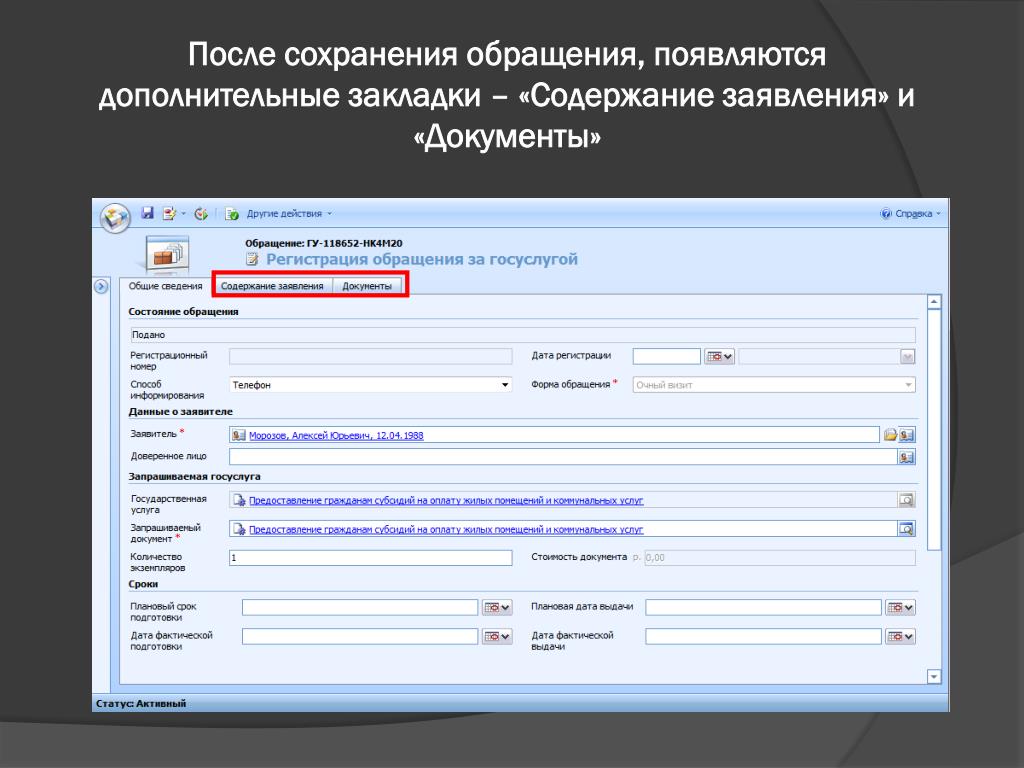Click the Дата регистрации date field
Image resolution: width=1024 pixels, height=768 pixels.
coord(666,356)
